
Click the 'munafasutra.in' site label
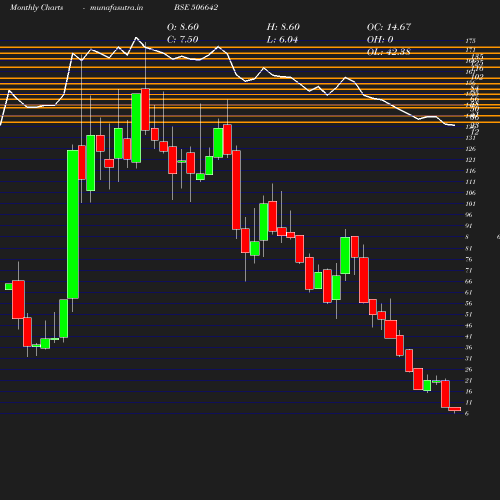(x=116, y=7)
